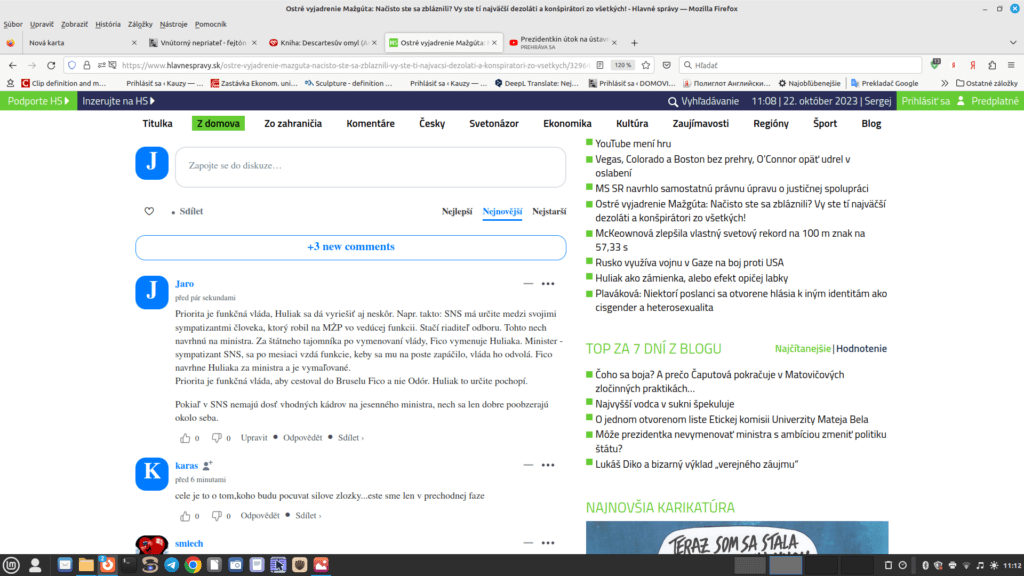
Task: Thumbs up karas's comment
Action: [x=185, y=516]
